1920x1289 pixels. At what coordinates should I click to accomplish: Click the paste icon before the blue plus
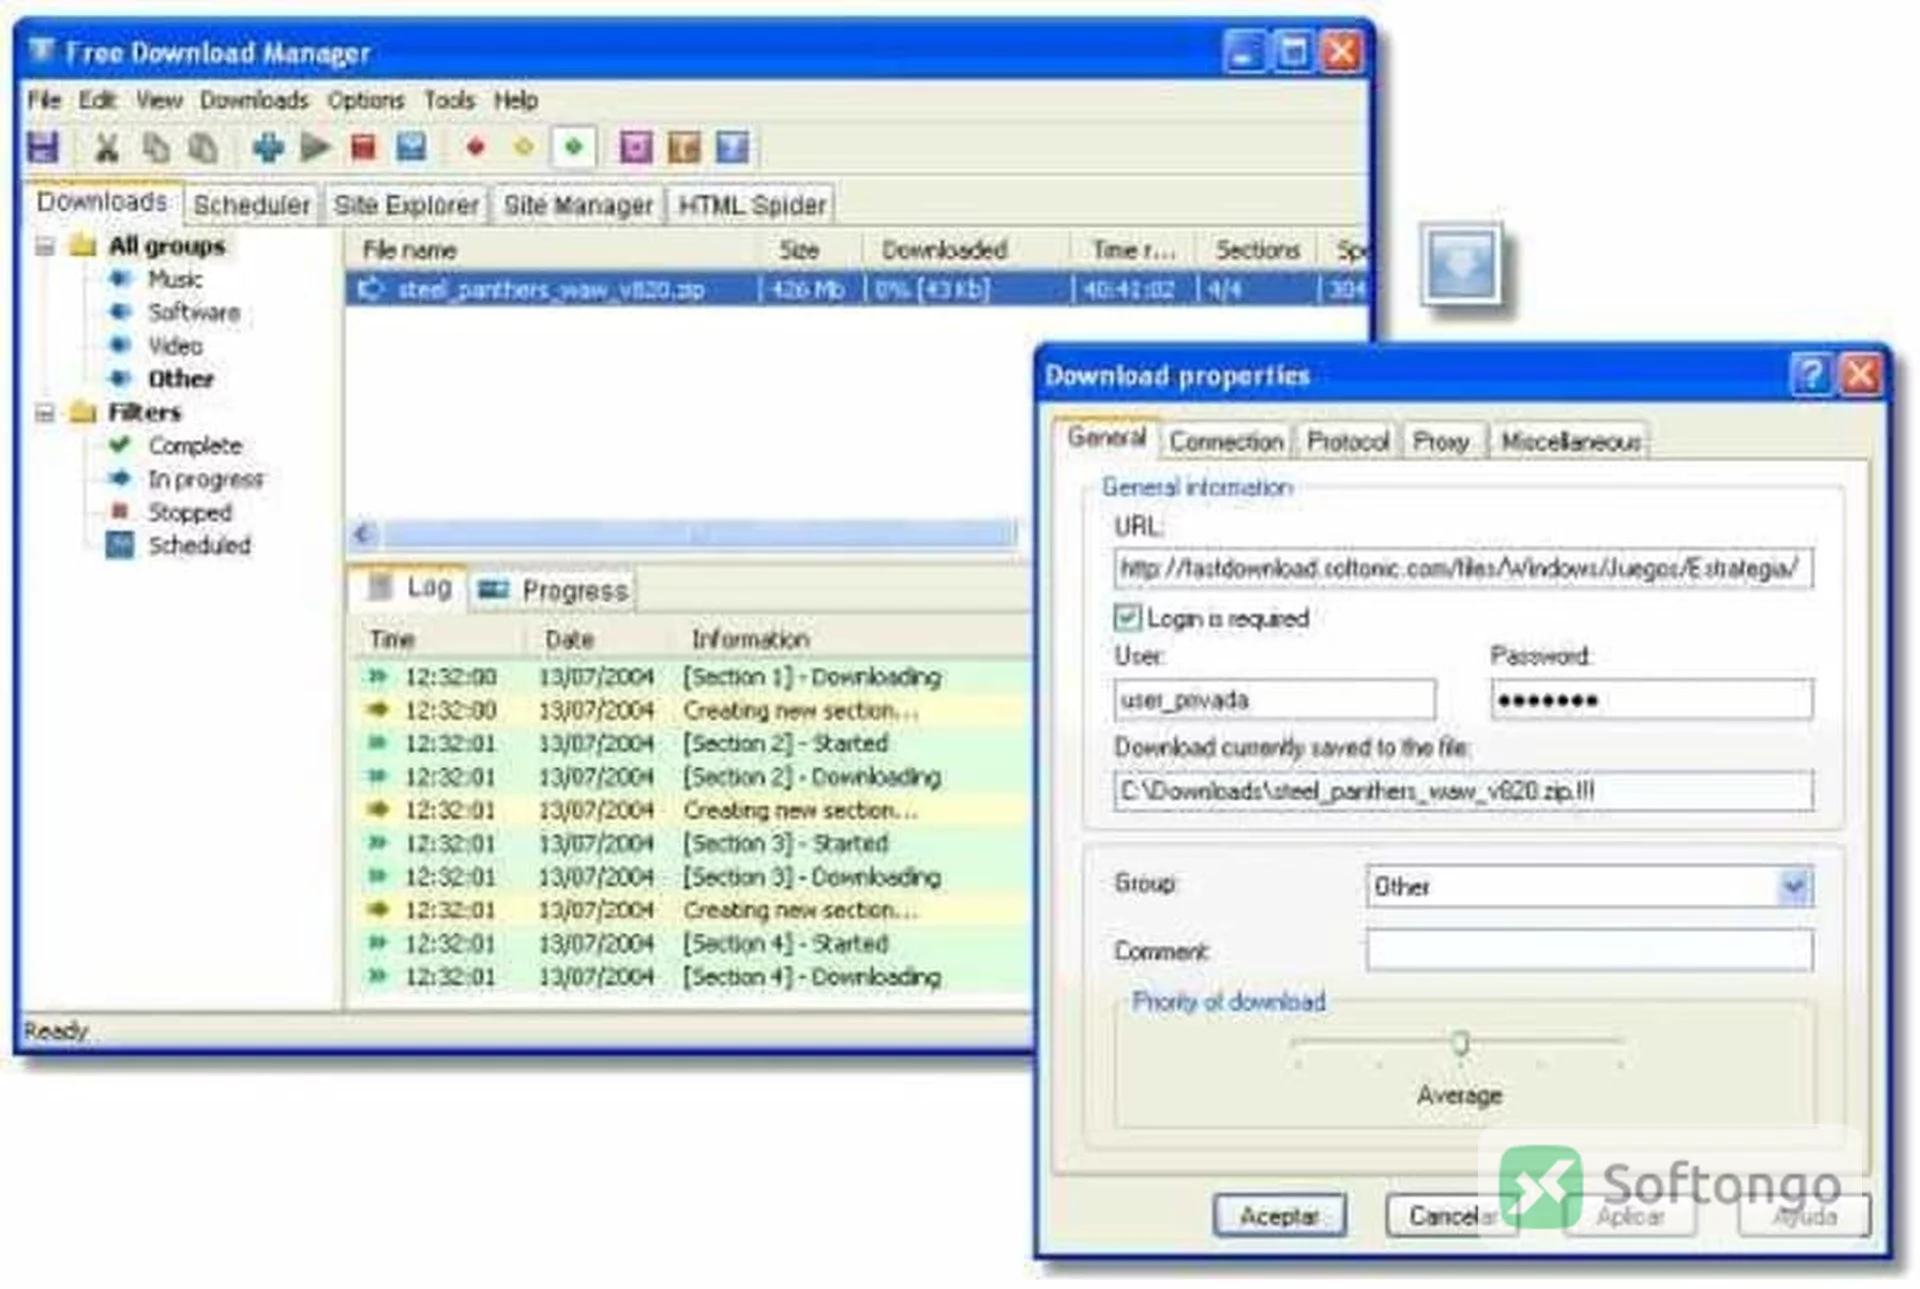[203, 148]
